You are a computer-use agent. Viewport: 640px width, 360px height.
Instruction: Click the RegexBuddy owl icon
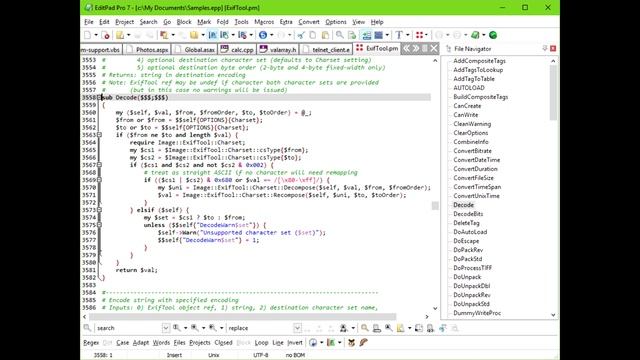click(x=351, y=342)
